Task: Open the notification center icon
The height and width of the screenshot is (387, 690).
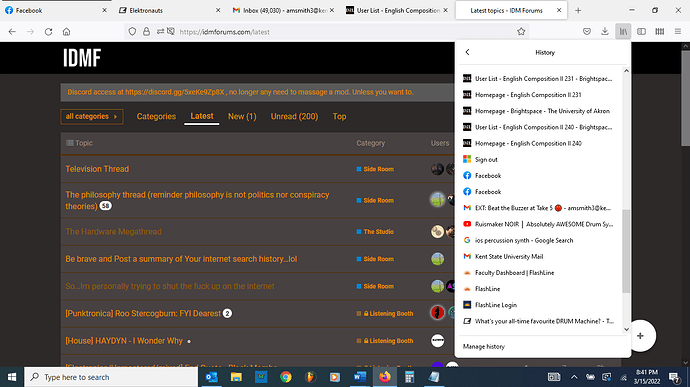Action: [x=673, y=377]
